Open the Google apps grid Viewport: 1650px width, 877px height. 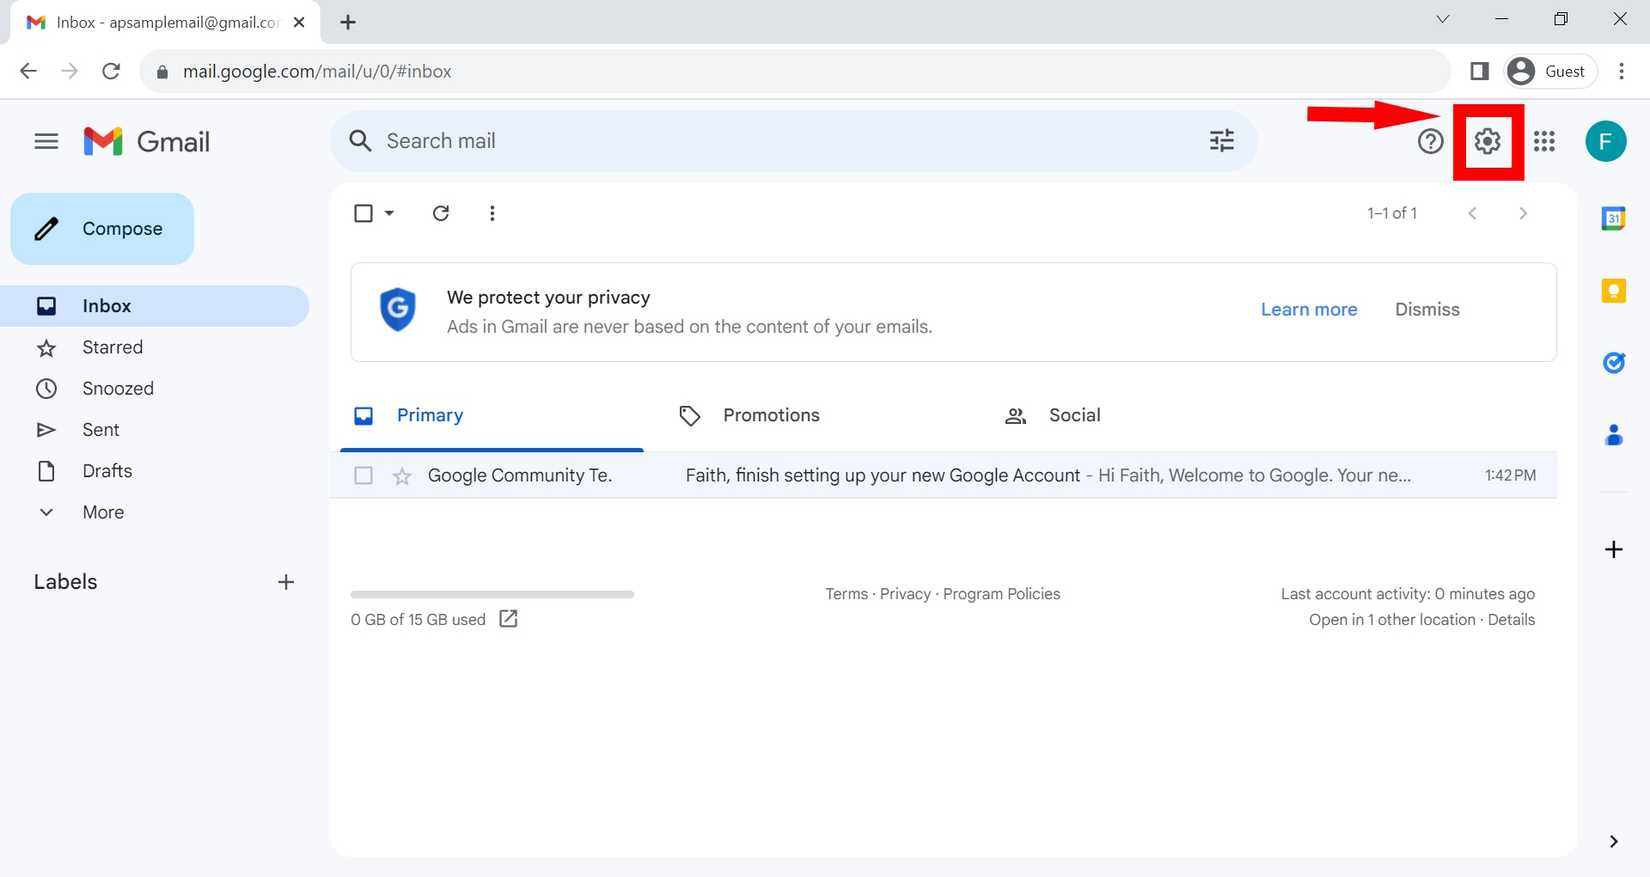[x=1544, y=142]
